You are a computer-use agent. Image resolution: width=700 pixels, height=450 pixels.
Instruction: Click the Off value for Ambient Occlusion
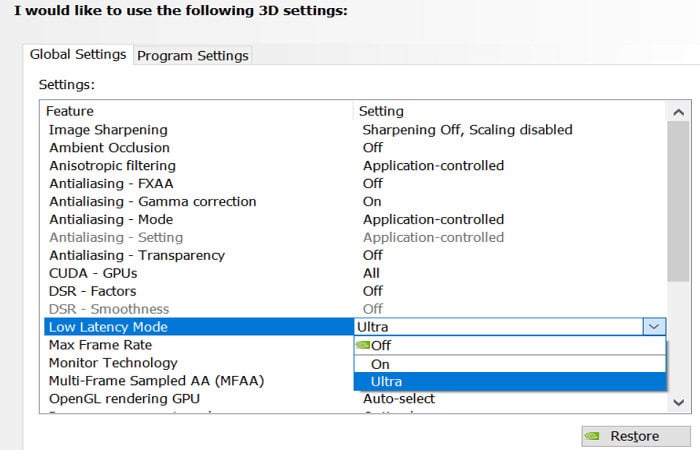(373, 148)
